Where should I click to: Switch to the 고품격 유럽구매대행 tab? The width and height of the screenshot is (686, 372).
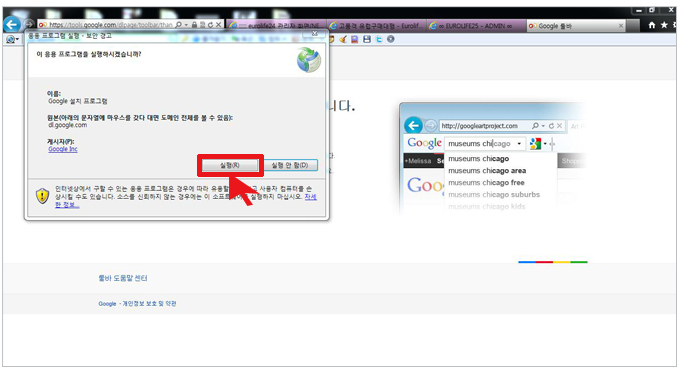coord(377,26)
